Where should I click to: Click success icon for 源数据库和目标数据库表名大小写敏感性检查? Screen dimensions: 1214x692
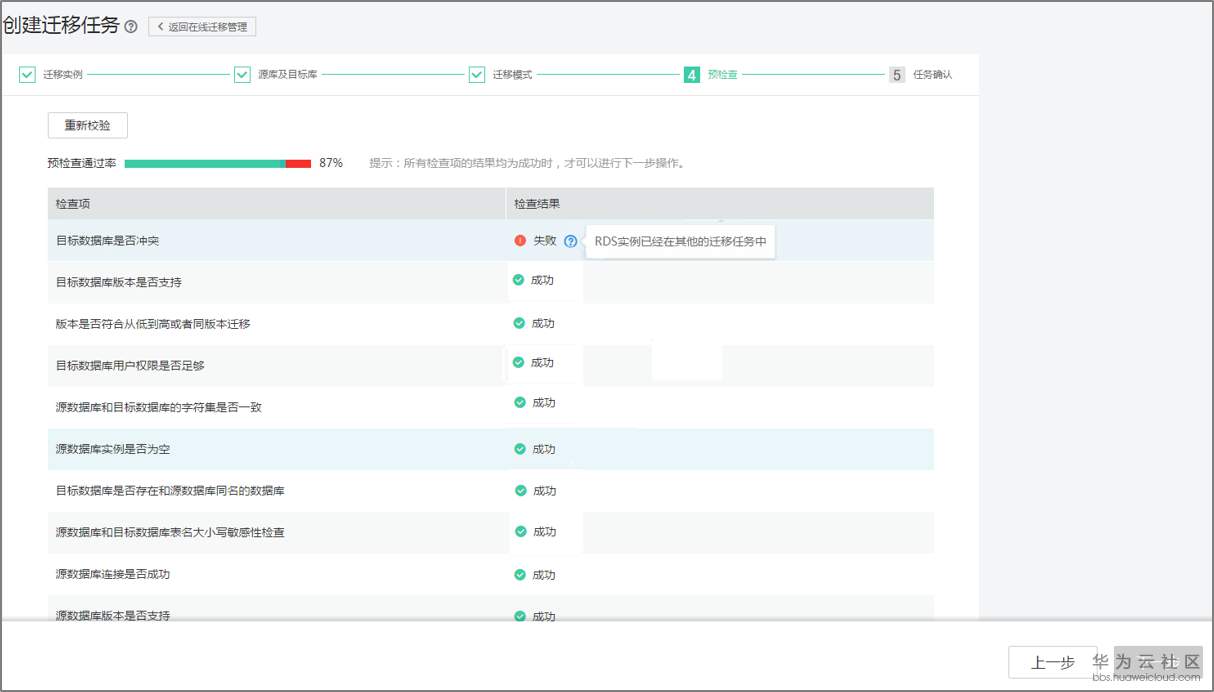pyautogui.click(x=521, y=531)
